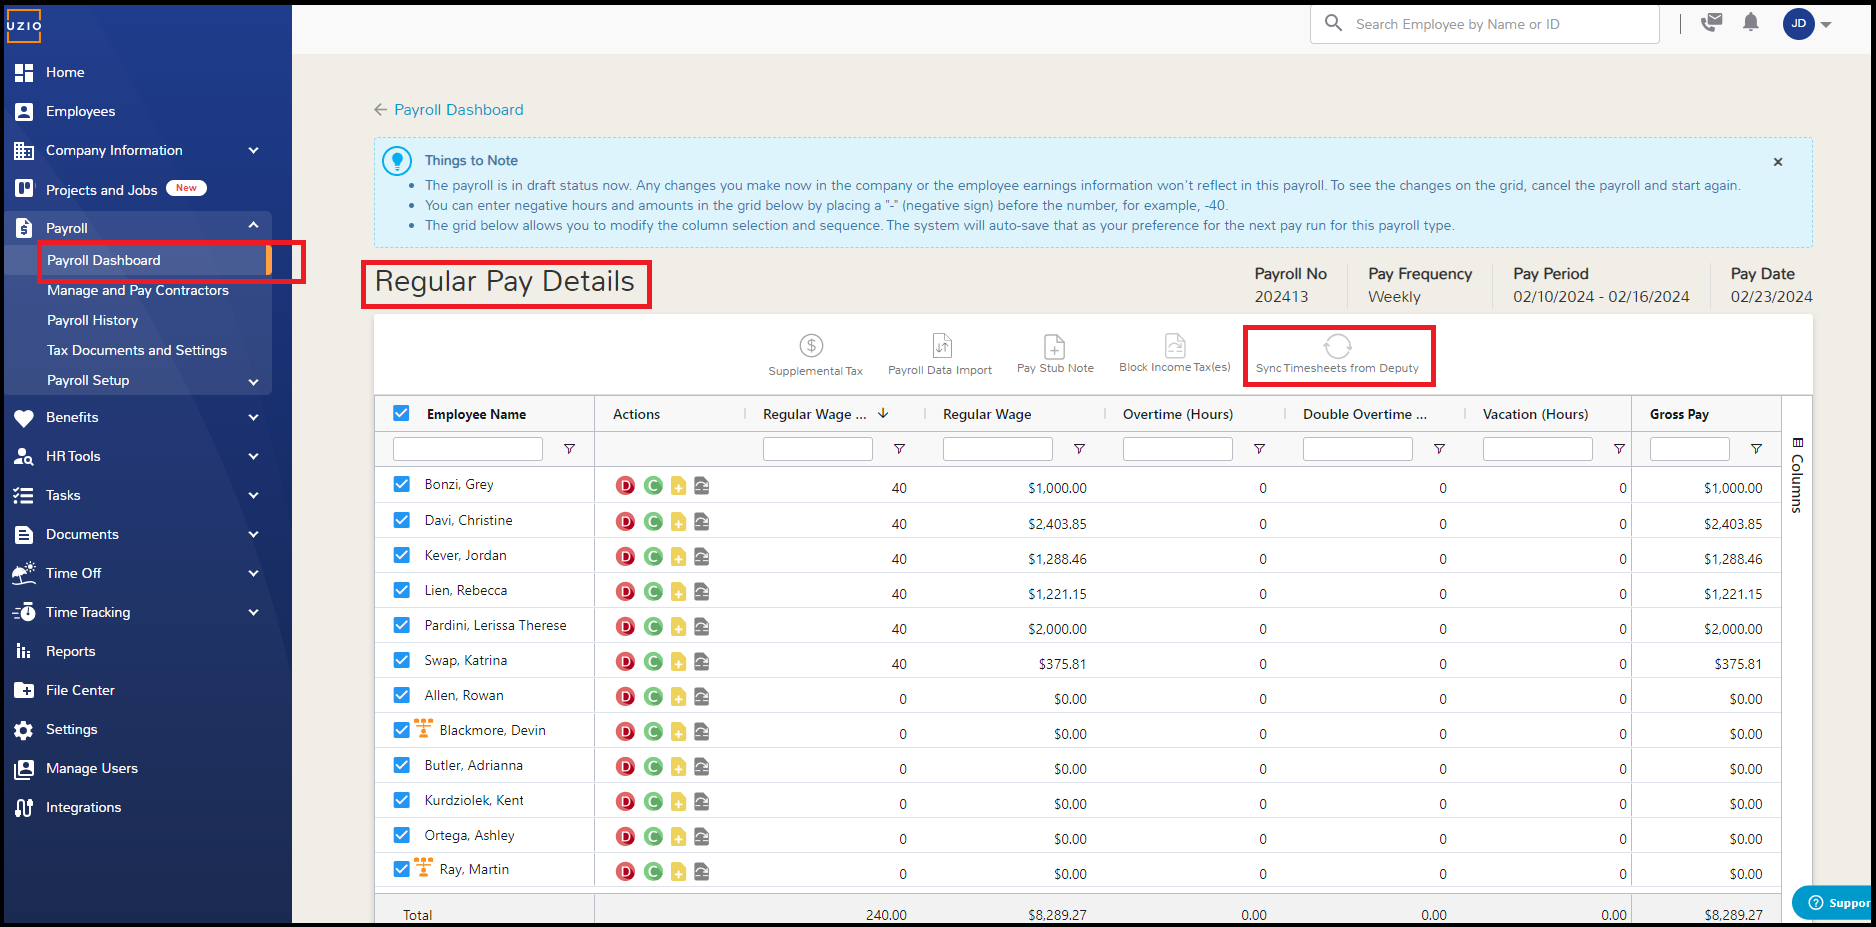Click yellow add-note icon for Allen, Rowan
The height and width of the screenshot is (927, 1876).
click(678, 697)
